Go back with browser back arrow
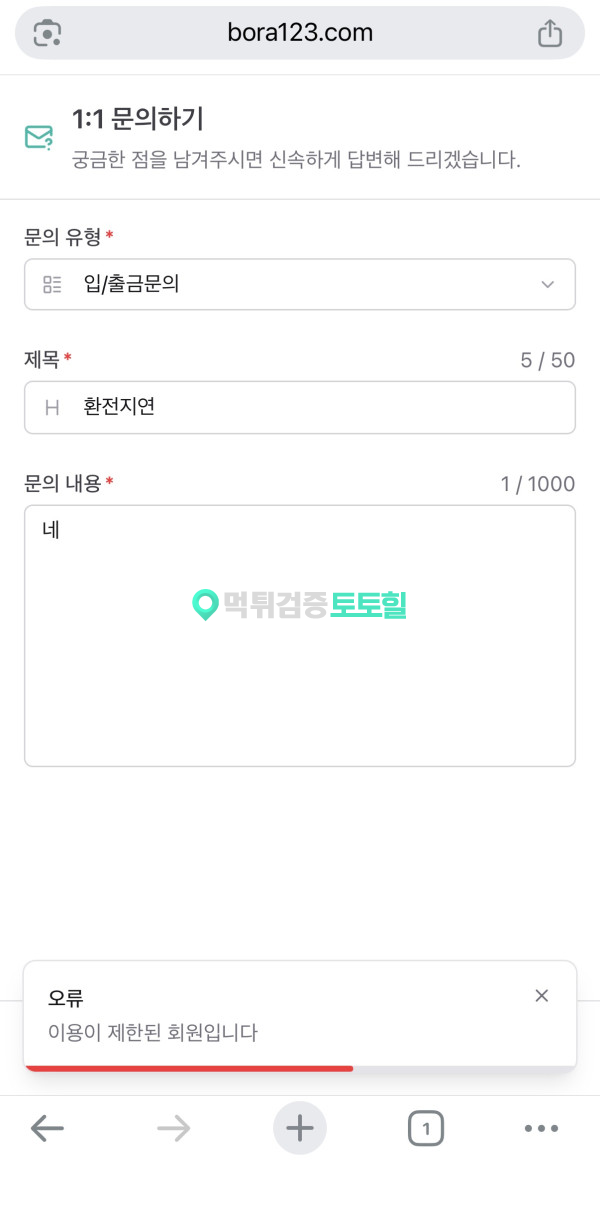 click(47, 1129)
